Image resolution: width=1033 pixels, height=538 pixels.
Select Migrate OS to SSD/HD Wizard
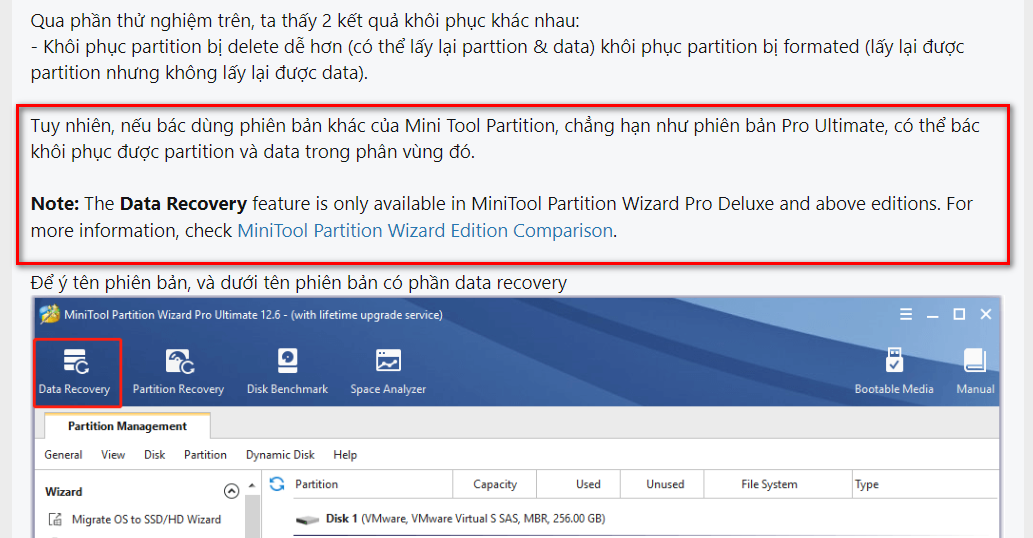(136, 520)
